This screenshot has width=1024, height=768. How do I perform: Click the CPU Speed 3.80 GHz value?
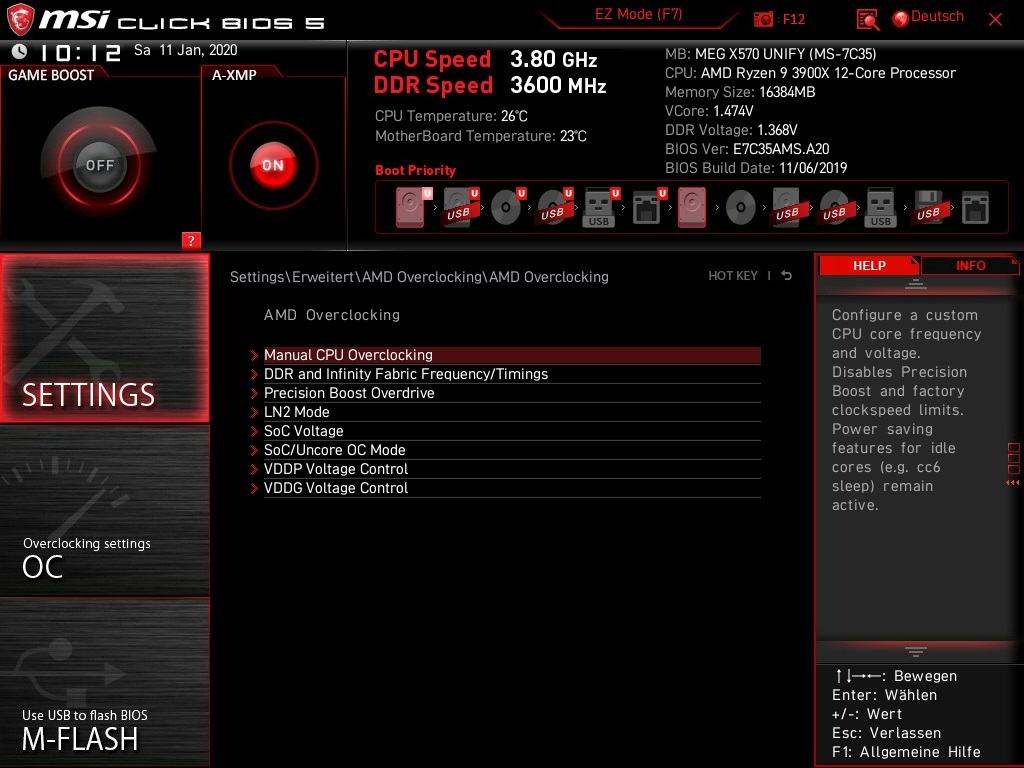pyautogui.click(x=553, y=59)
